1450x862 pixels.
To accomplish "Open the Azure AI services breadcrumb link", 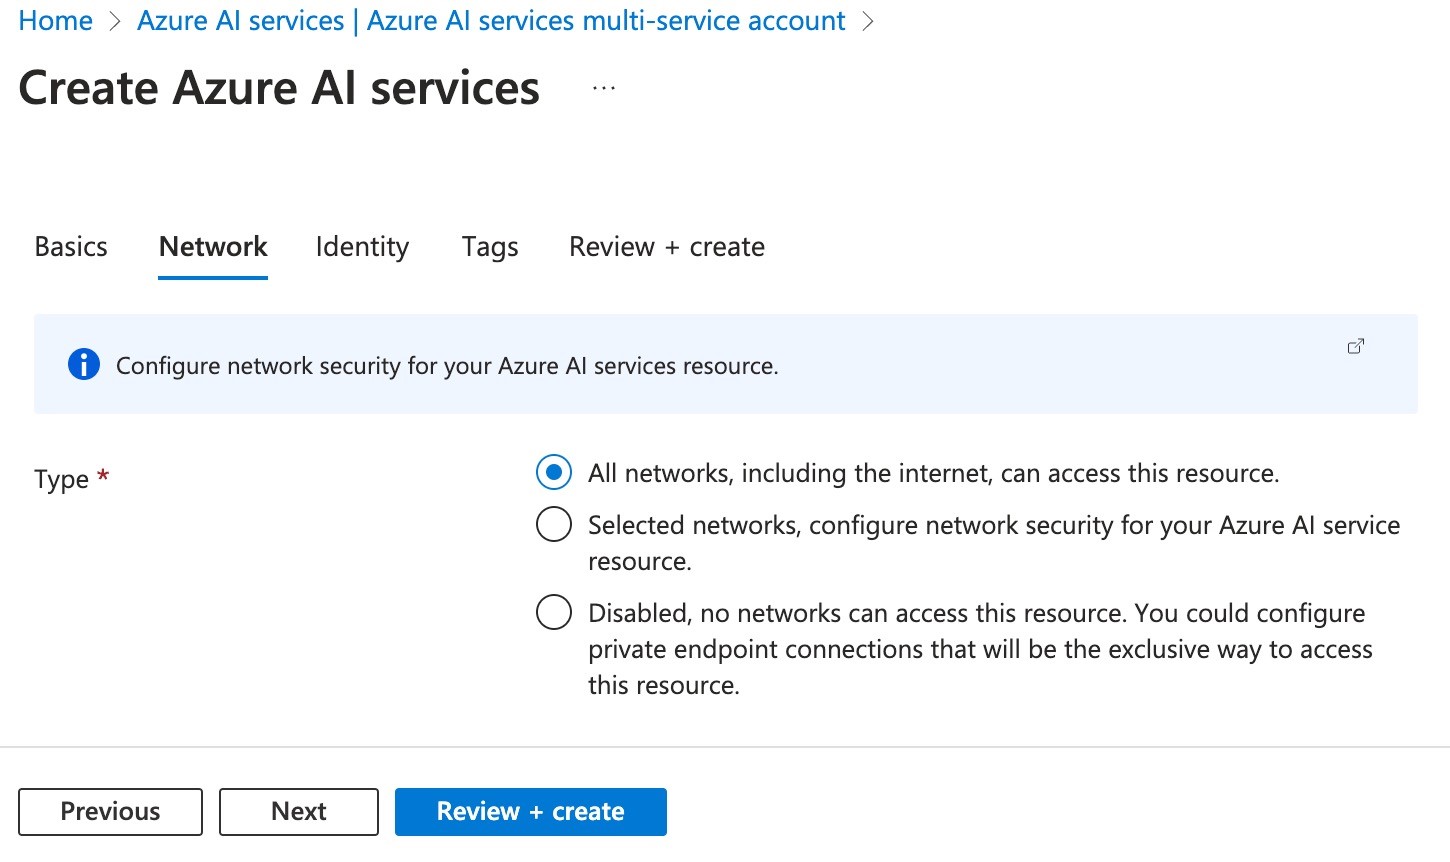I will 492,20.
